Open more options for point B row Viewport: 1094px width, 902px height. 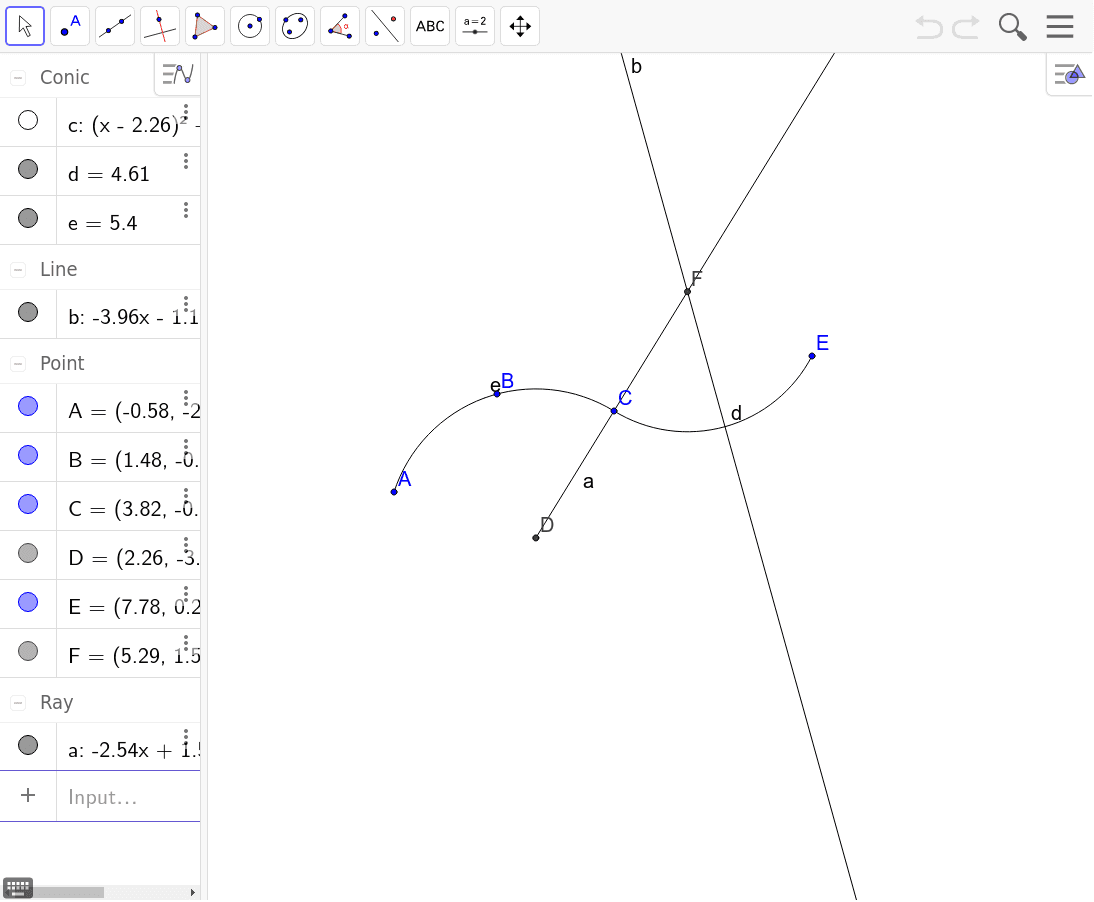click(x=186, y=447)
